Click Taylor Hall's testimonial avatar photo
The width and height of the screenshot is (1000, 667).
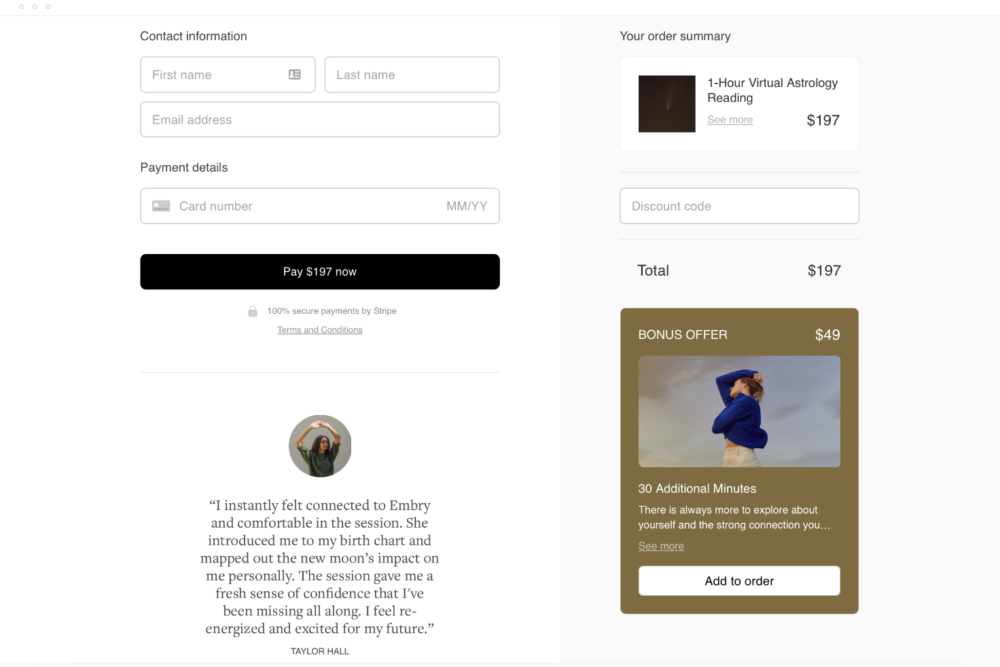[x=319, y=446]
